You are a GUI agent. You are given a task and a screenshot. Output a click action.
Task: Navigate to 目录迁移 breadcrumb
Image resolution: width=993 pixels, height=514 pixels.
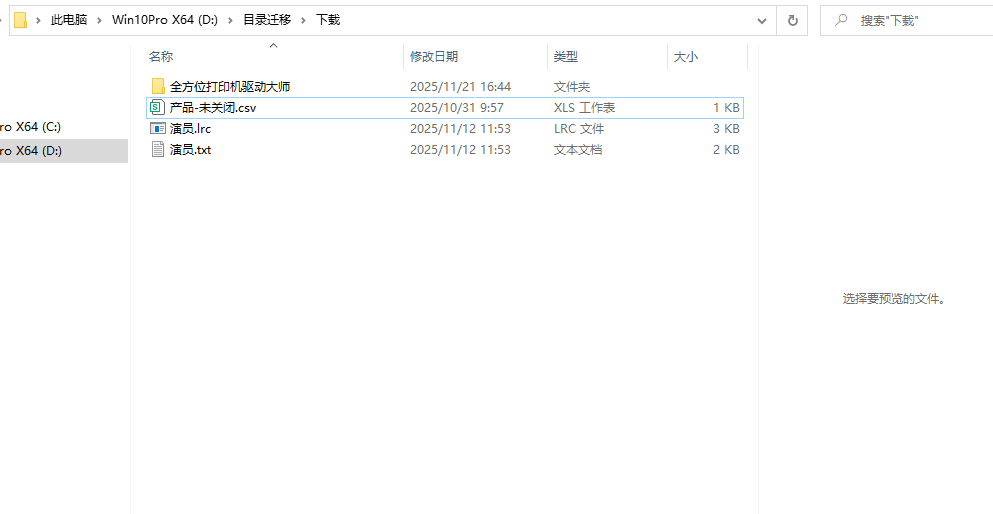click(267, 20)
